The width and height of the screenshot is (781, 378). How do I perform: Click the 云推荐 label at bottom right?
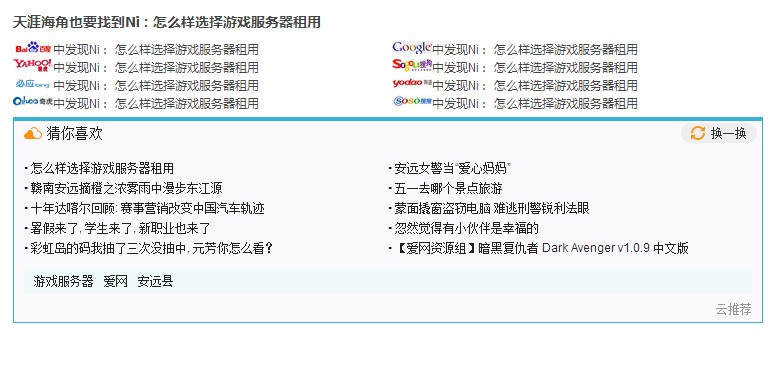[733, 309]
